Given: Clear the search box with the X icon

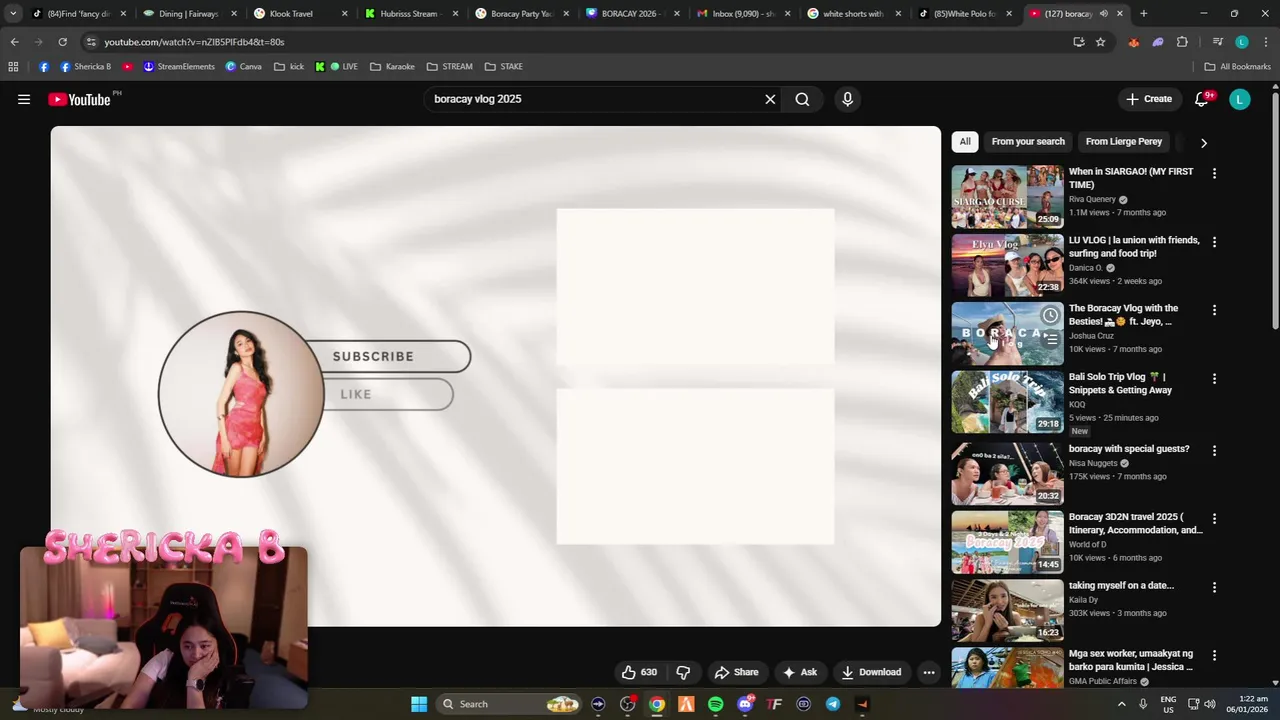Looking at the screenshot, I should (770, 99).
